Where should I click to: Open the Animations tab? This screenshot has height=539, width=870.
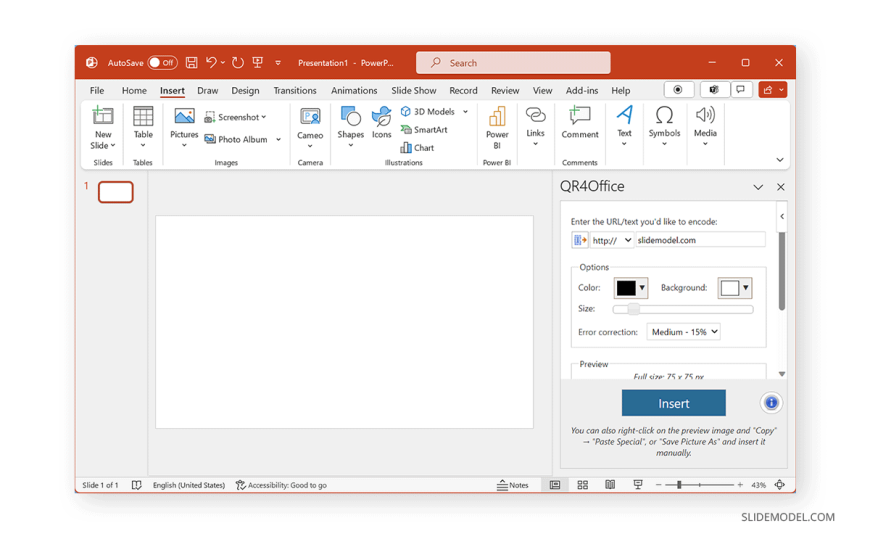(x=354, y=90)
